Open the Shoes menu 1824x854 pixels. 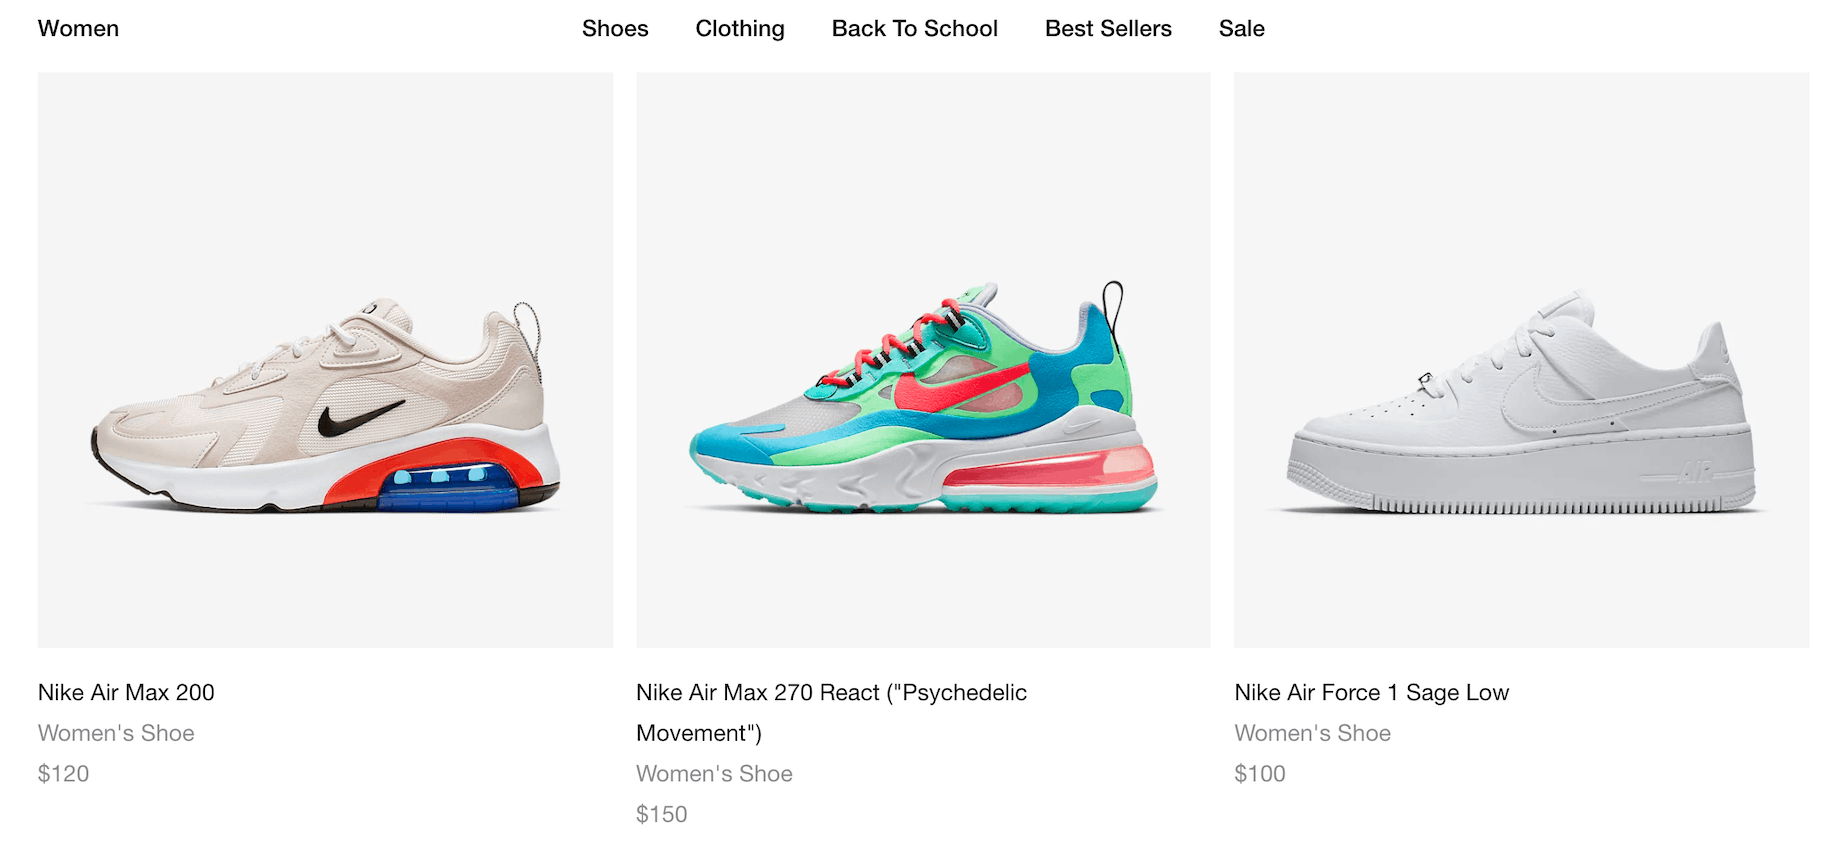[x=615, y=29]
